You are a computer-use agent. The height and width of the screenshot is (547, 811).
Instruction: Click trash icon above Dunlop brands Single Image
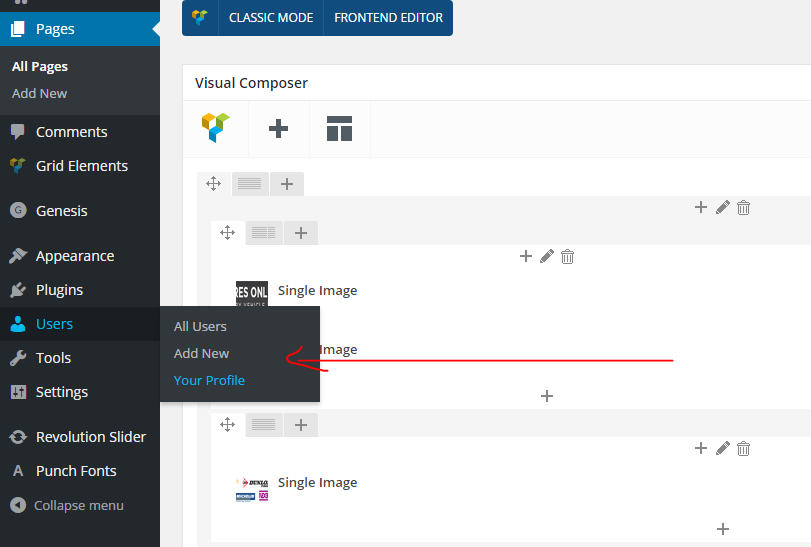click(743, 448)
